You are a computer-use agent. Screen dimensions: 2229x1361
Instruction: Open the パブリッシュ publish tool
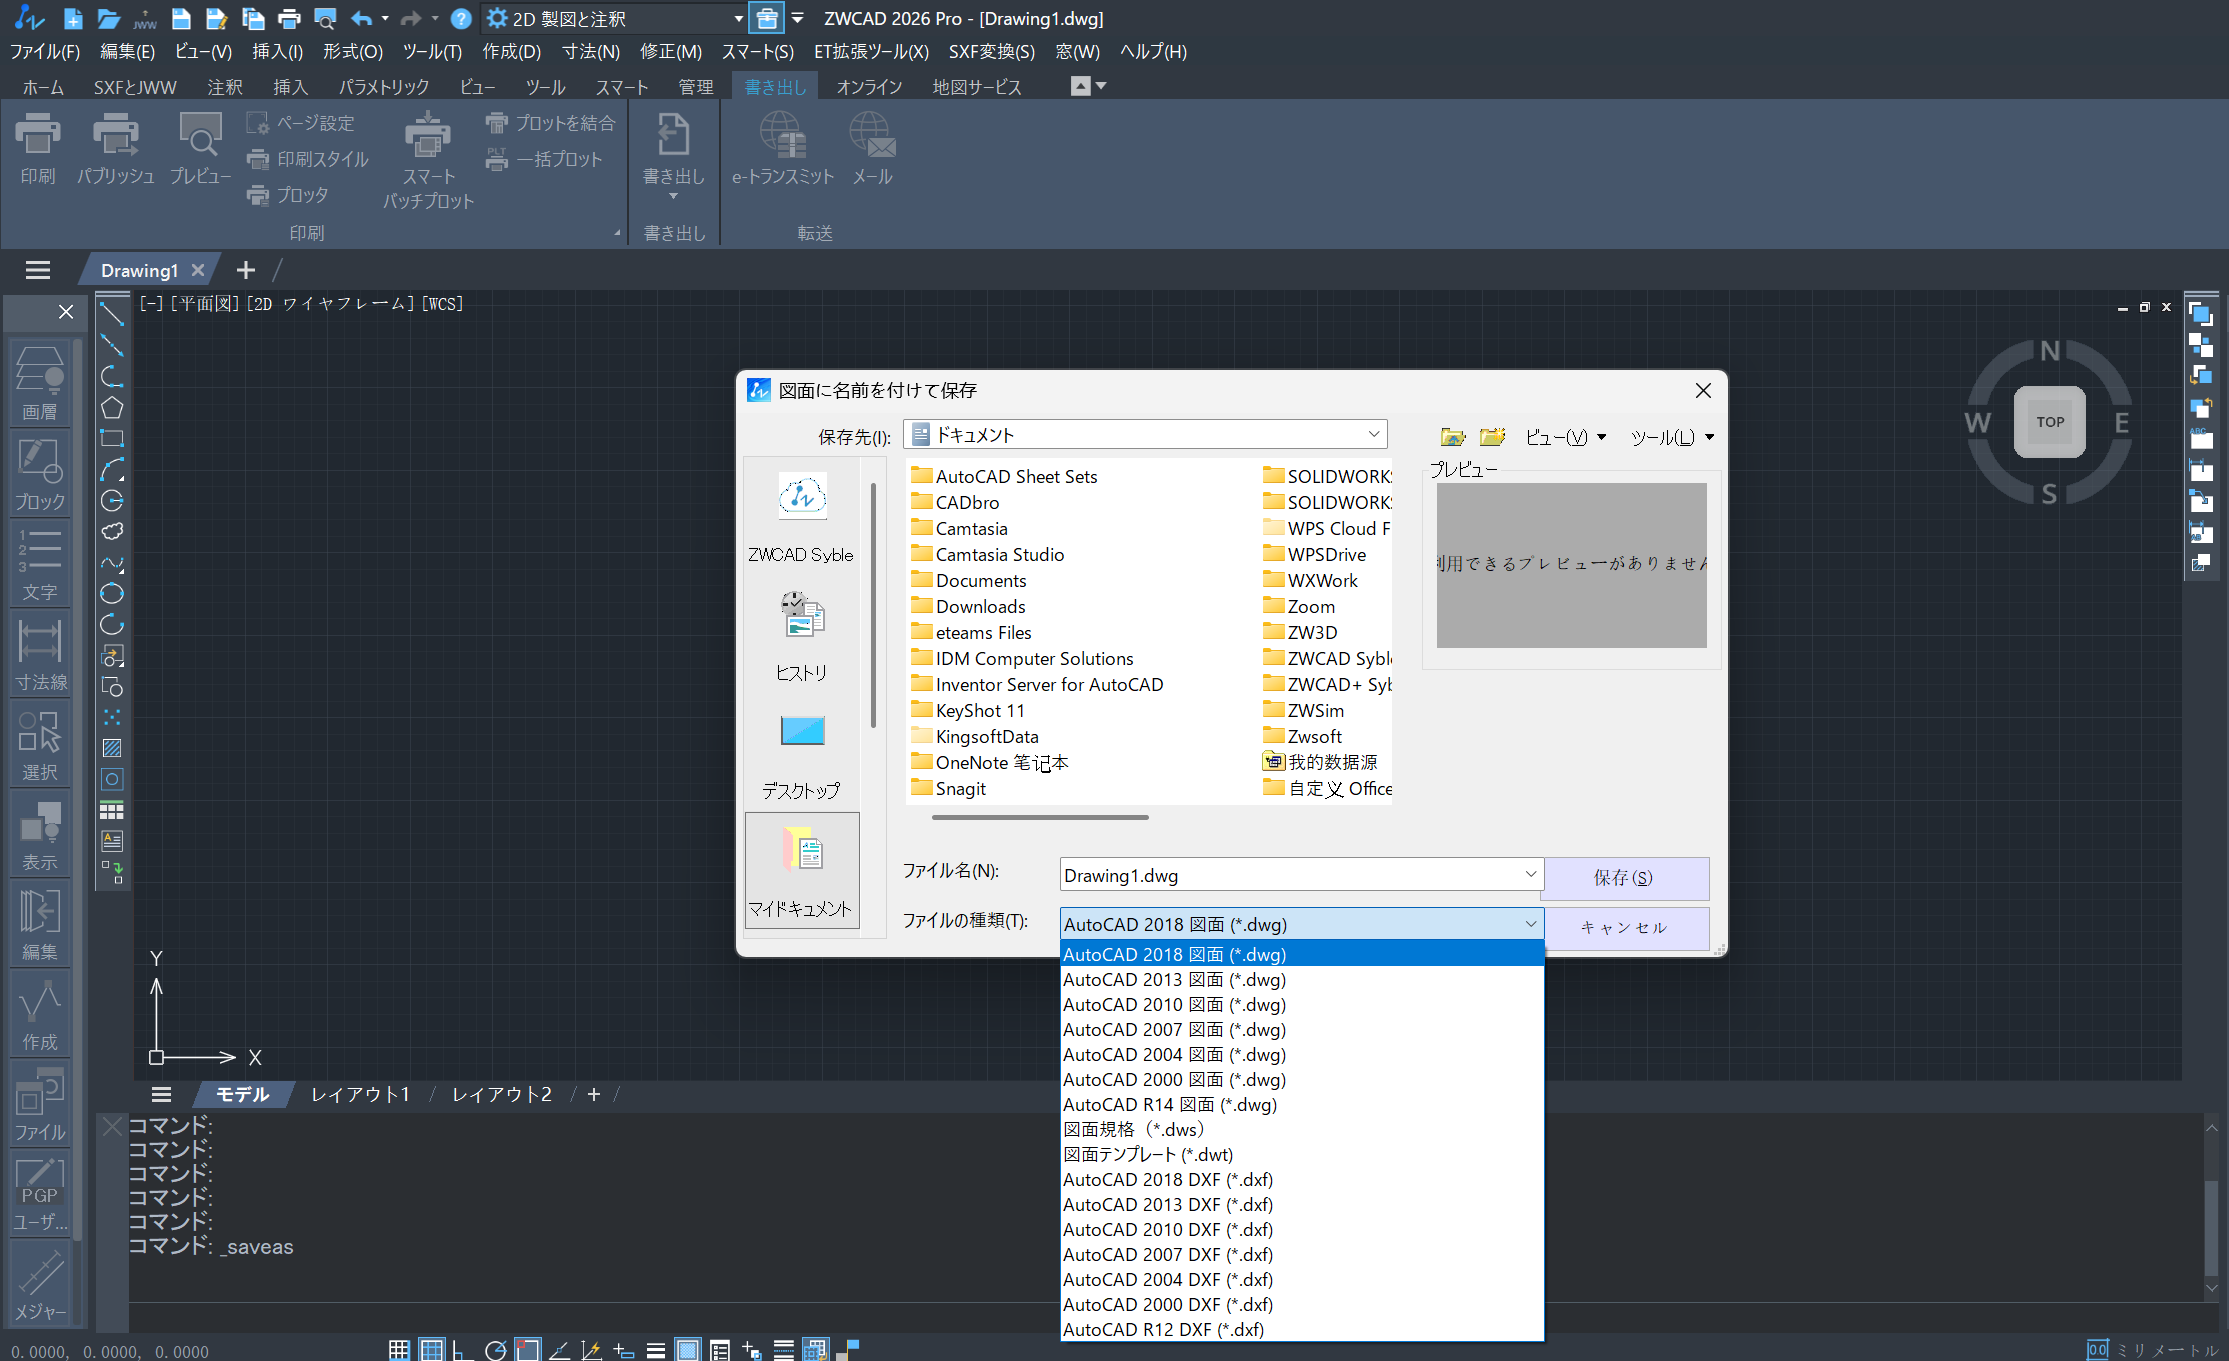115,149
